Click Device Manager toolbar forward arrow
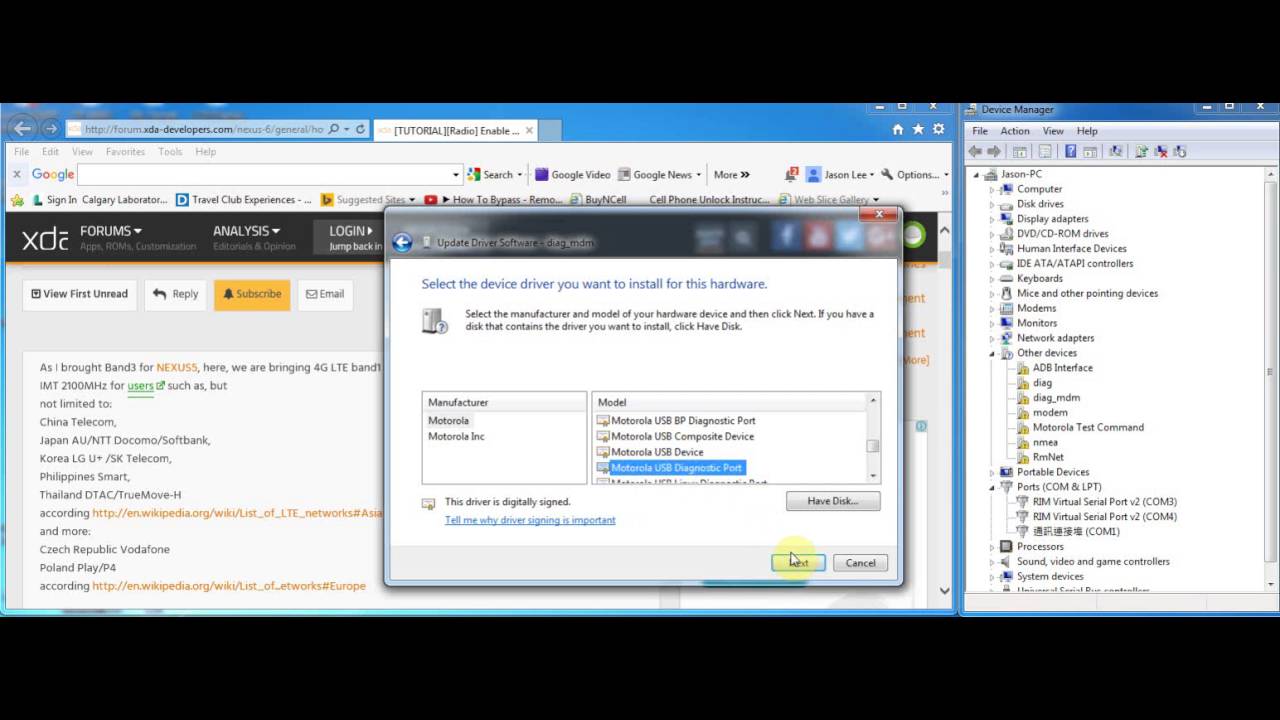The width and height of the screenshot is (1280, 720). [x=993, y=152]
